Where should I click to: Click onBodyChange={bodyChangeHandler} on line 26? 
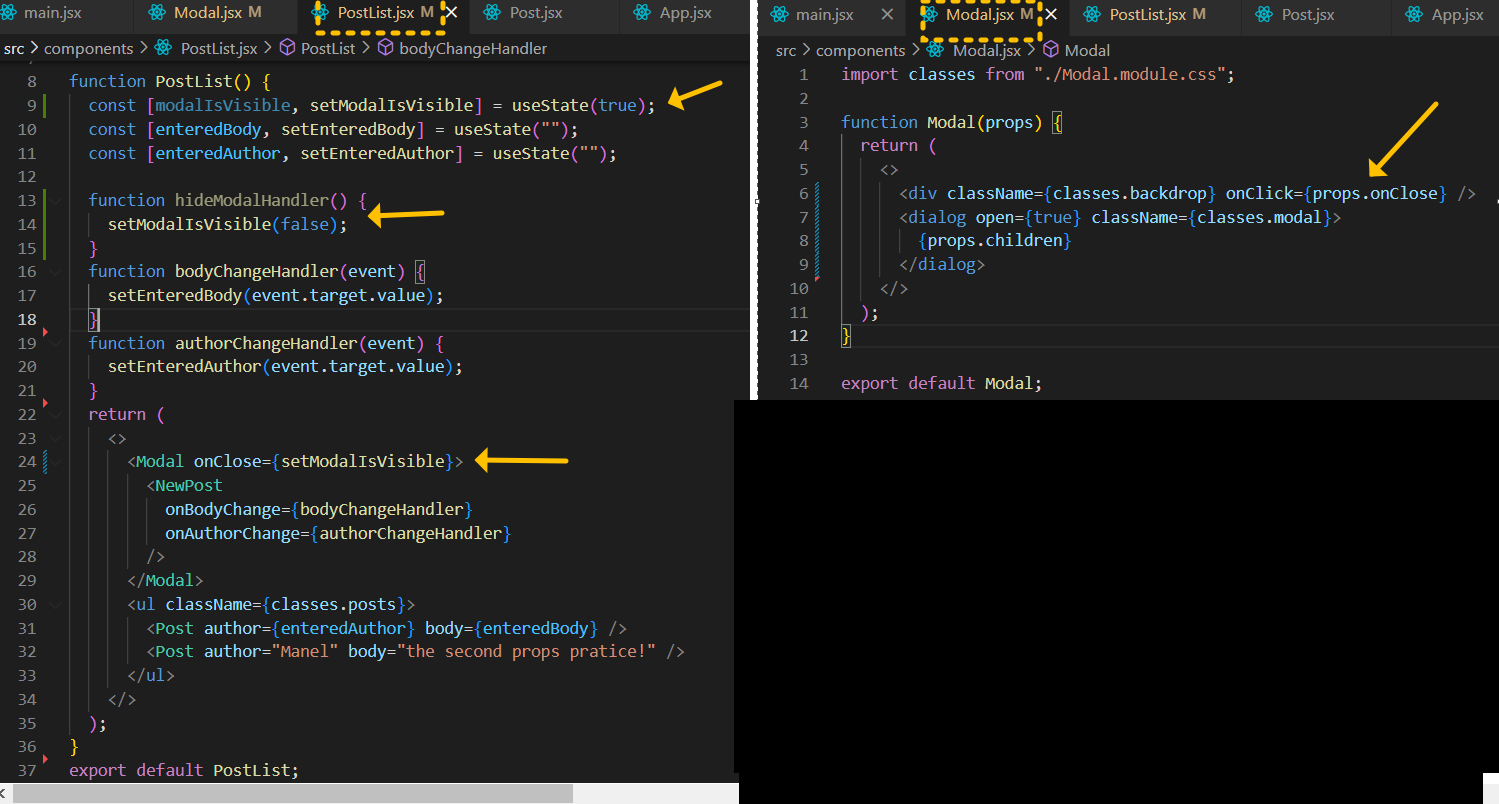pyautogui.click(x=319, y=509)
